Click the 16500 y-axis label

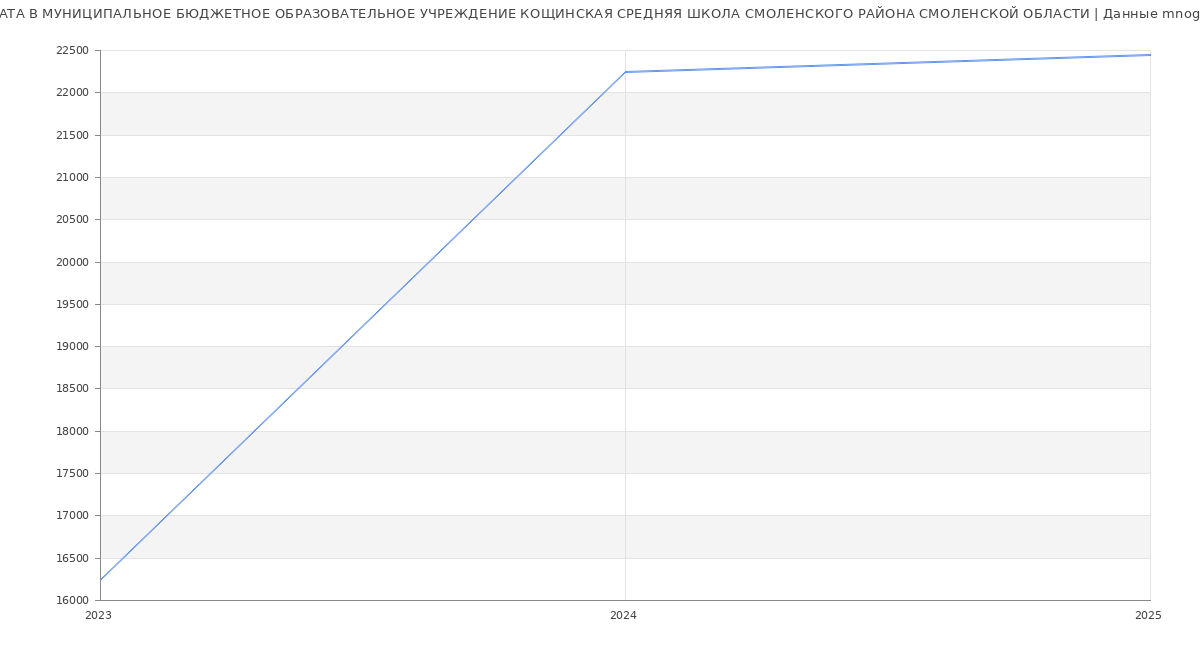tap(73, 559)
